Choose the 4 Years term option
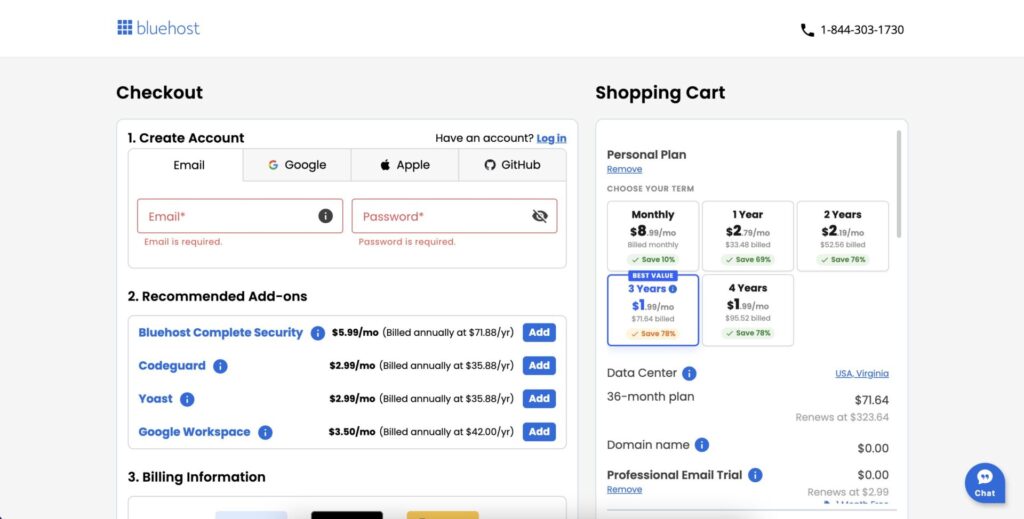 [748, 310]
